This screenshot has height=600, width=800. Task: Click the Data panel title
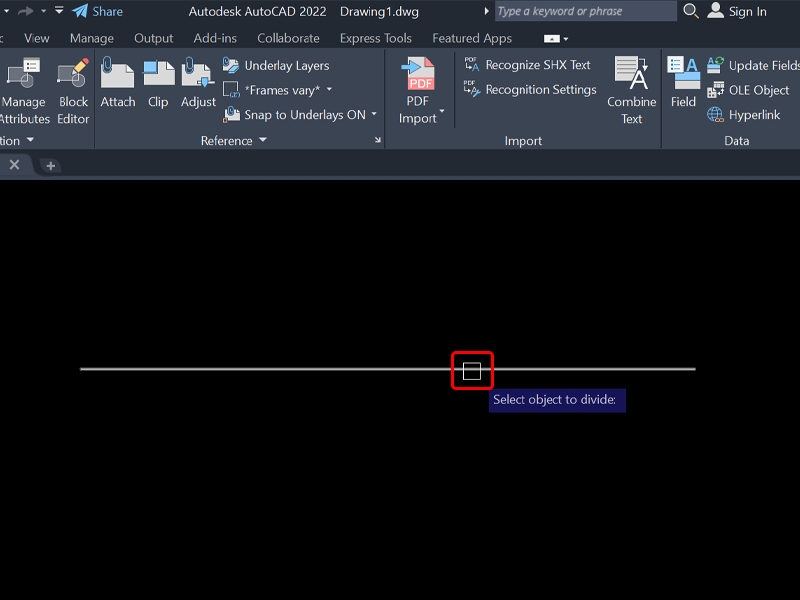[x=737, y=141]
